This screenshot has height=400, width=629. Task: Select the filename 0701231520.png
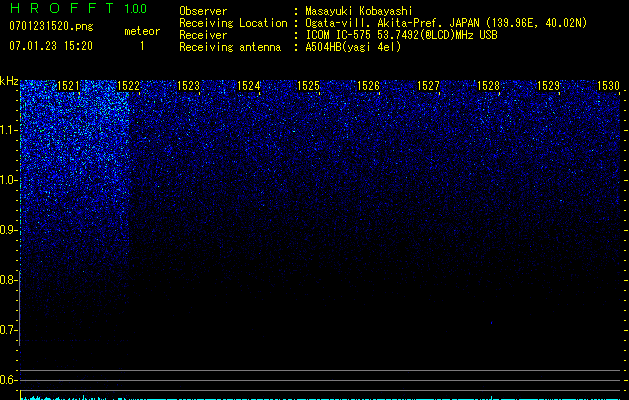[51, 26]
